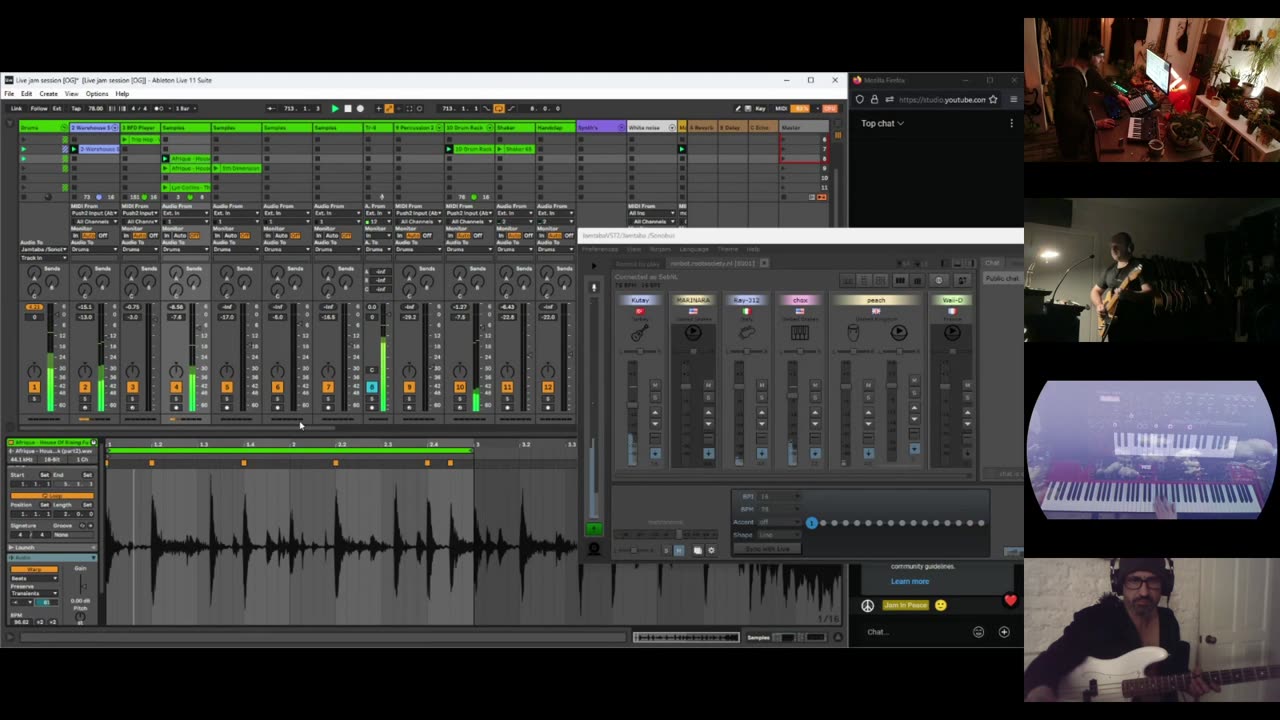
Task: Arm the arrangement record button in Ableton
Action: pos(360,108)
